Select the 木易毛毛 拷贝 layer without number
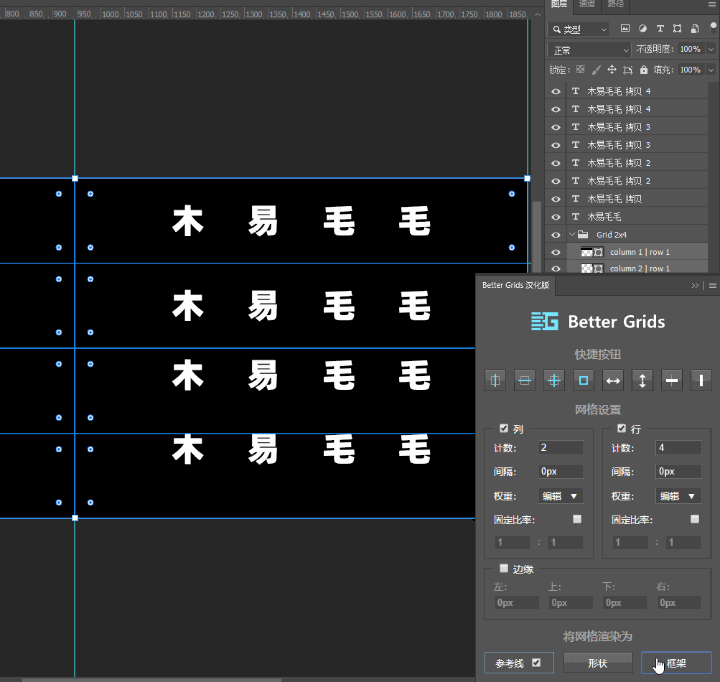The image size is (720, 682). coord(614,199)
